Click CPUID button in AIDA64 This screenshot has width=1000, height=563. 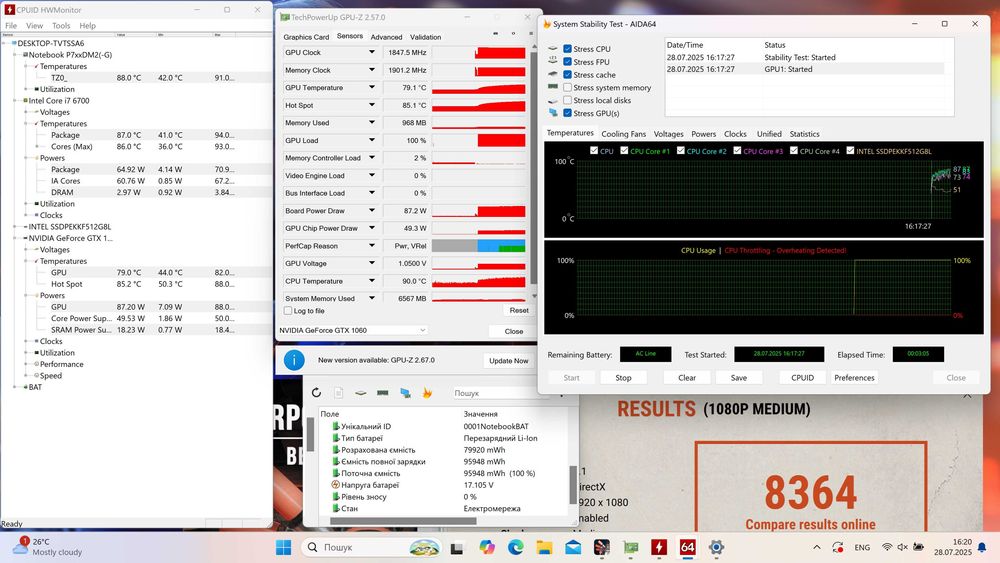pos(802,377)
